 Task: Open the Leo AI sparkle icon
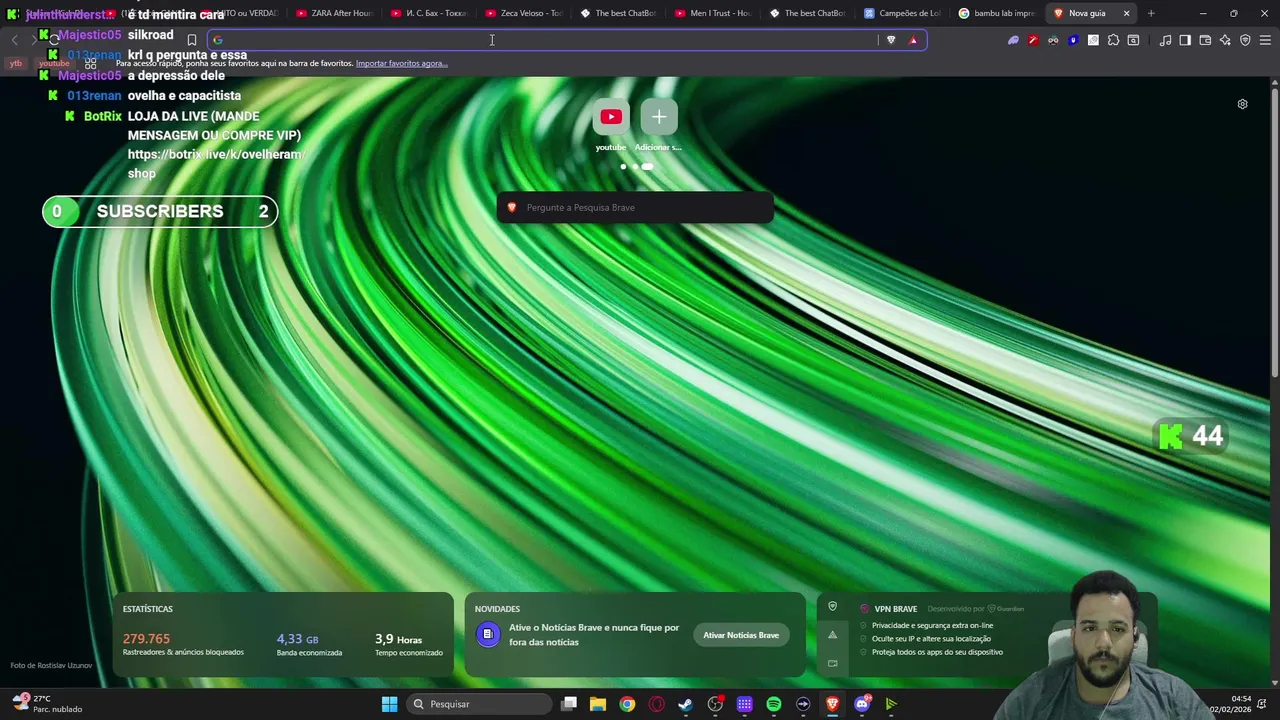[x=1225, y=40]
